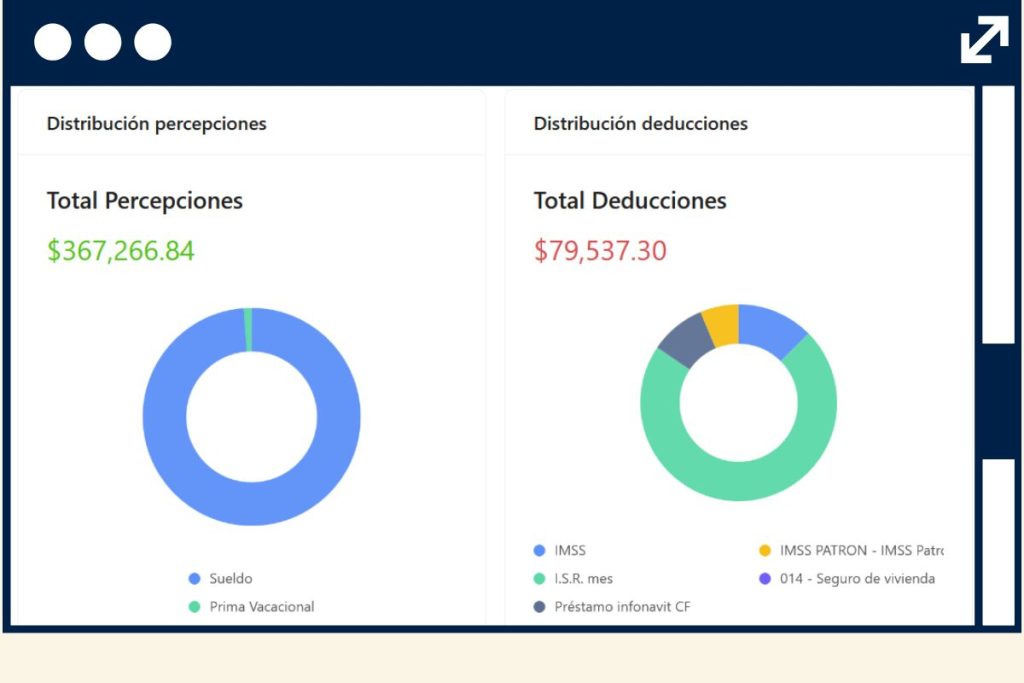Viewport: 1024px width, 683px height.
Task: Click the middle white window dot
Action: tap(101, 41)
